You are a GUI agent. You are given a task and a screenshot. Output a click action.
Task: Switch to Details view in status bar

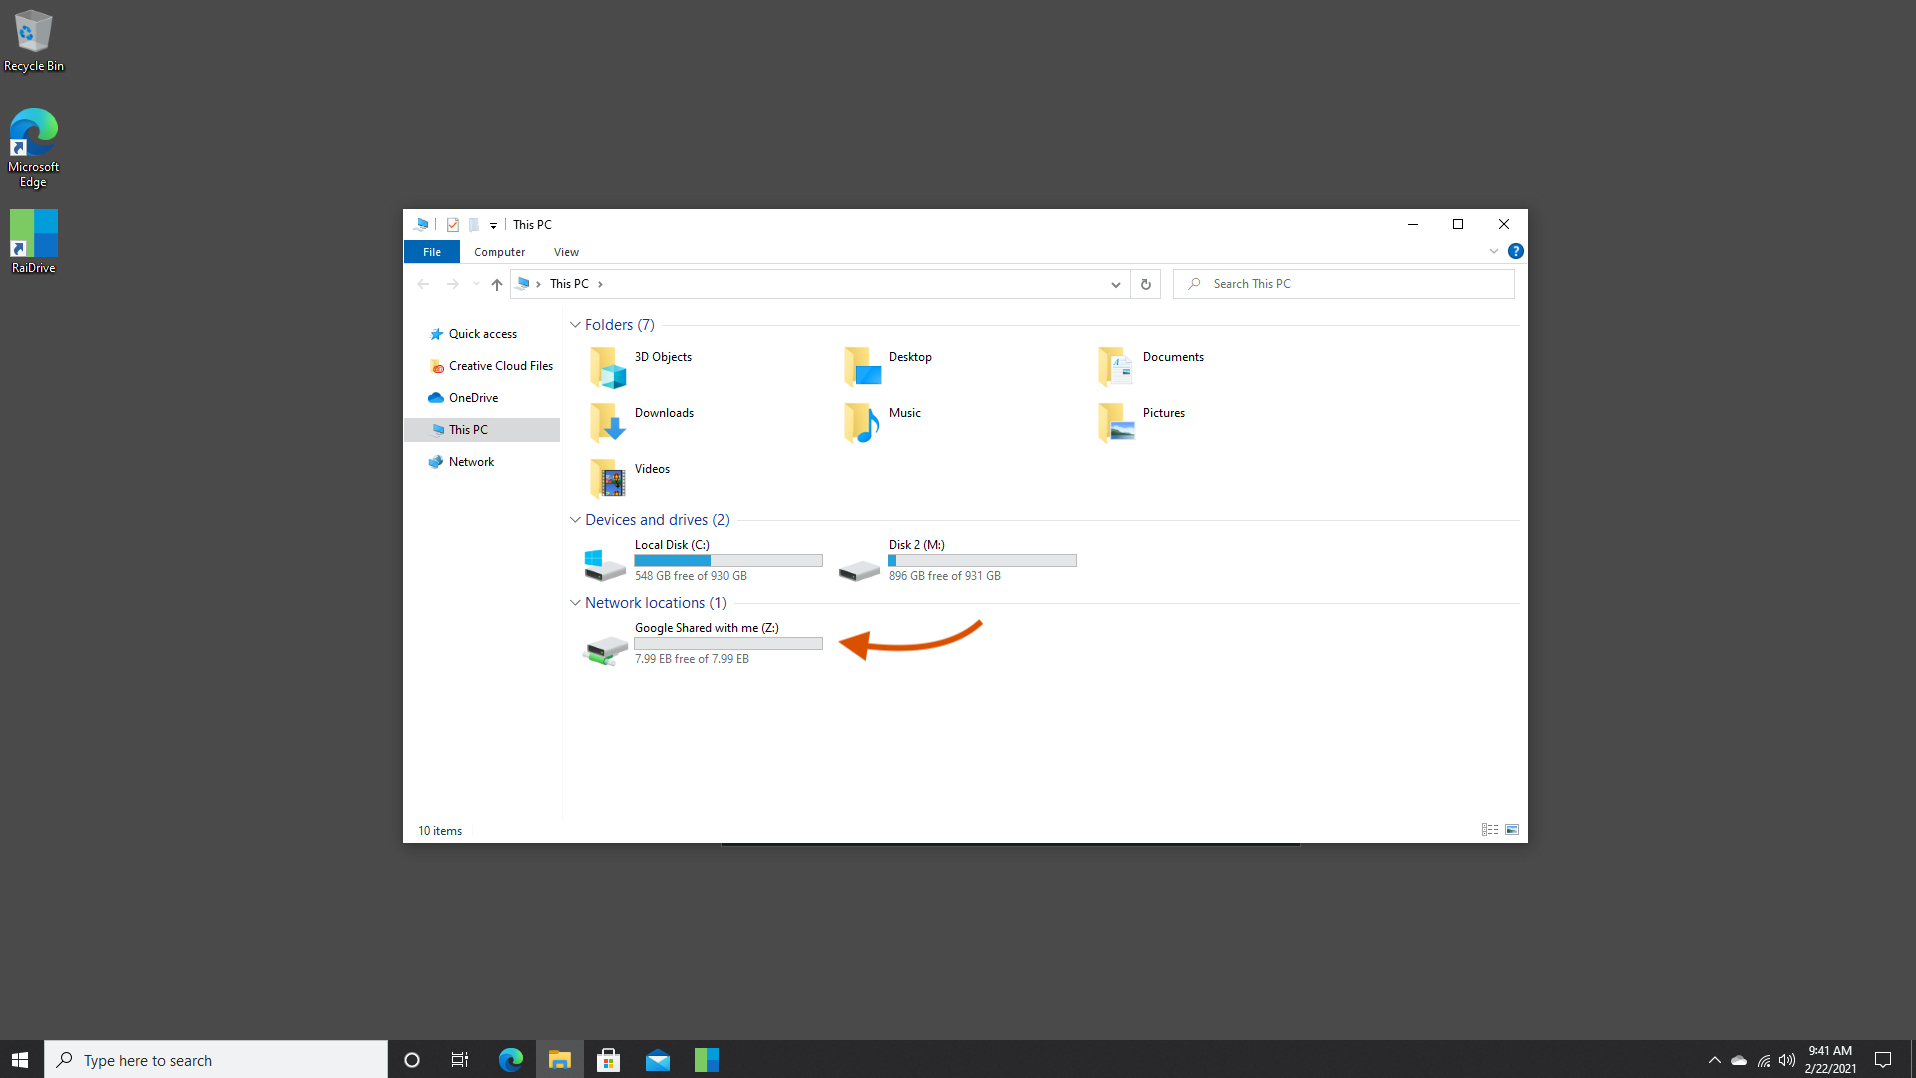point(1489,829)
